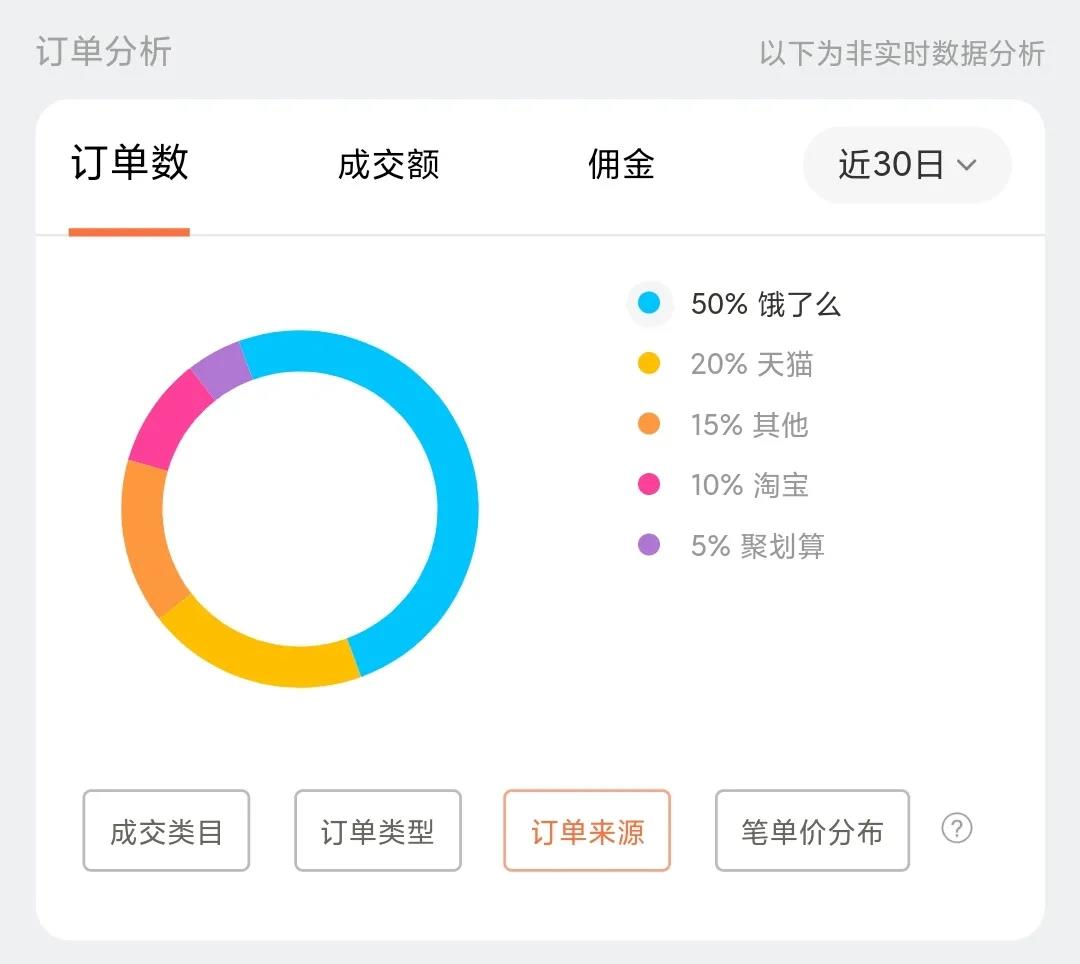Screen dimensions: 1080x964
Task: Click the blue 饿了么 legend dot
Action: [x=649, y=303]
